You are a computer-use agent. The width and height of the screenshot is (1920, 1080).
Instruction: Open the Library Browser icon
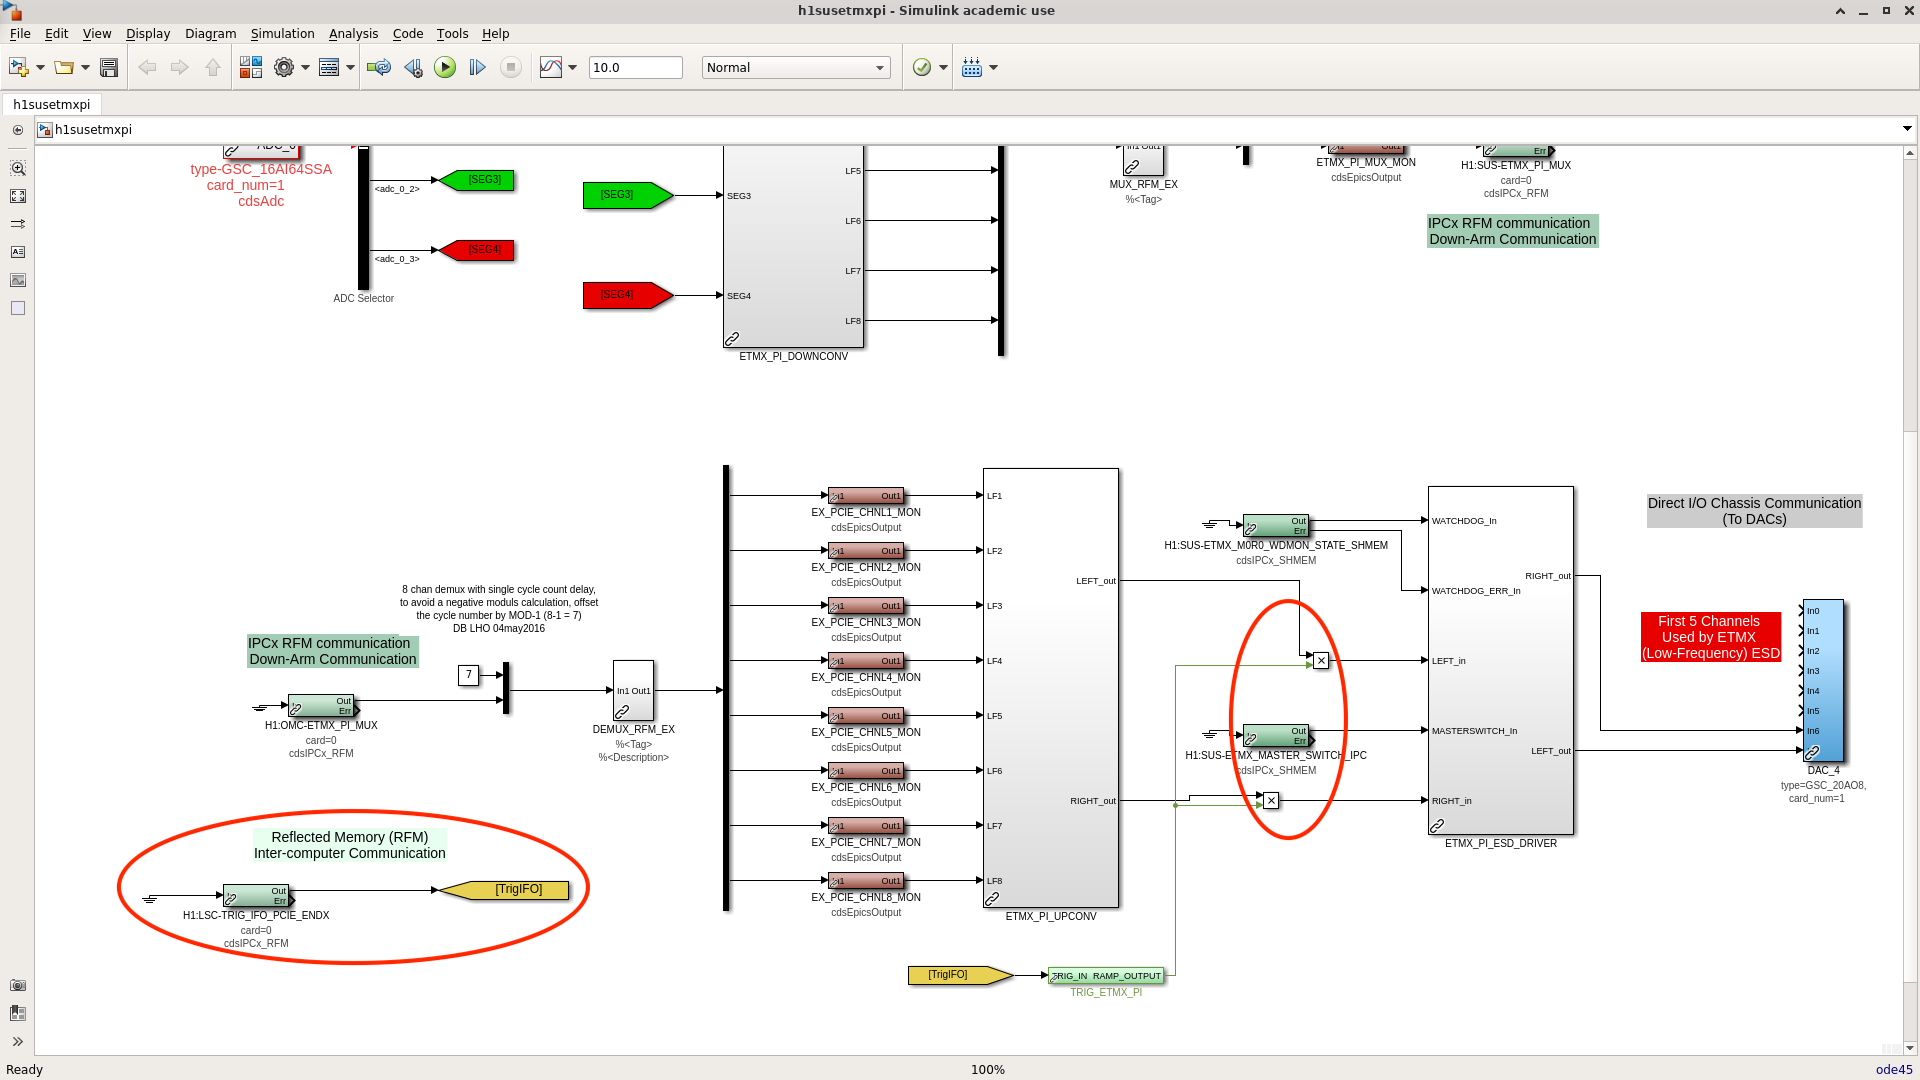(250, 67)
